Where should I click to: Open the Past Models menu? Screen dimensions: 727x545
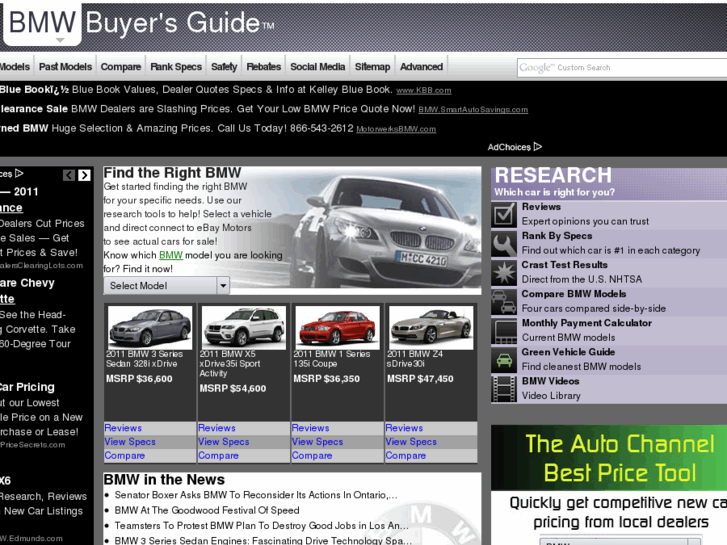coord(65,67)
